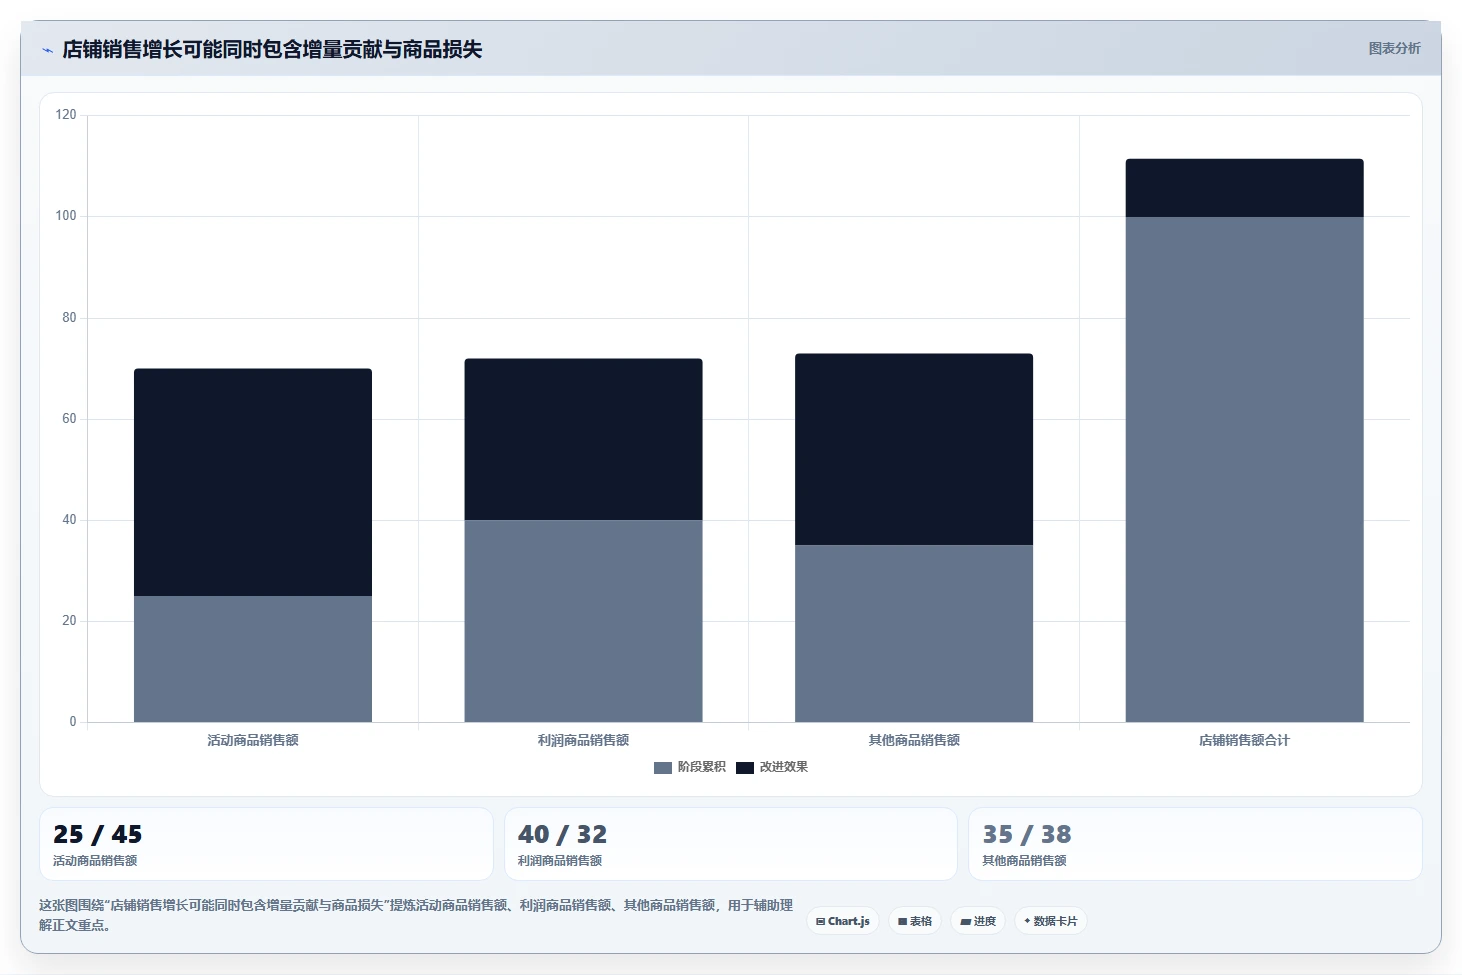The width and height of the screenshot is (1462, 975).
Task: Click the dark segment of the 活动商品销售额 bar
Action: pos(253,482)
